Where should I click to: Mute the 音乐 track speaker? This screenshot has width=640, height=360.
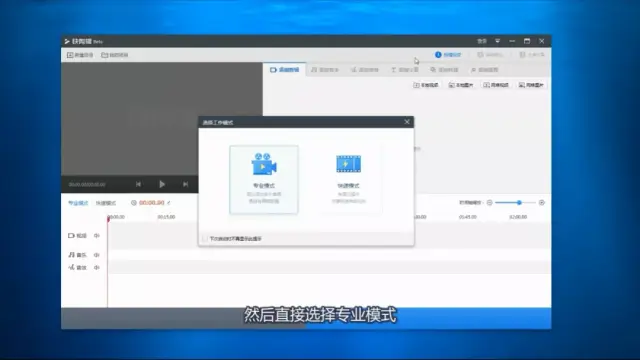pyautogui.click(x=97, y=255)
